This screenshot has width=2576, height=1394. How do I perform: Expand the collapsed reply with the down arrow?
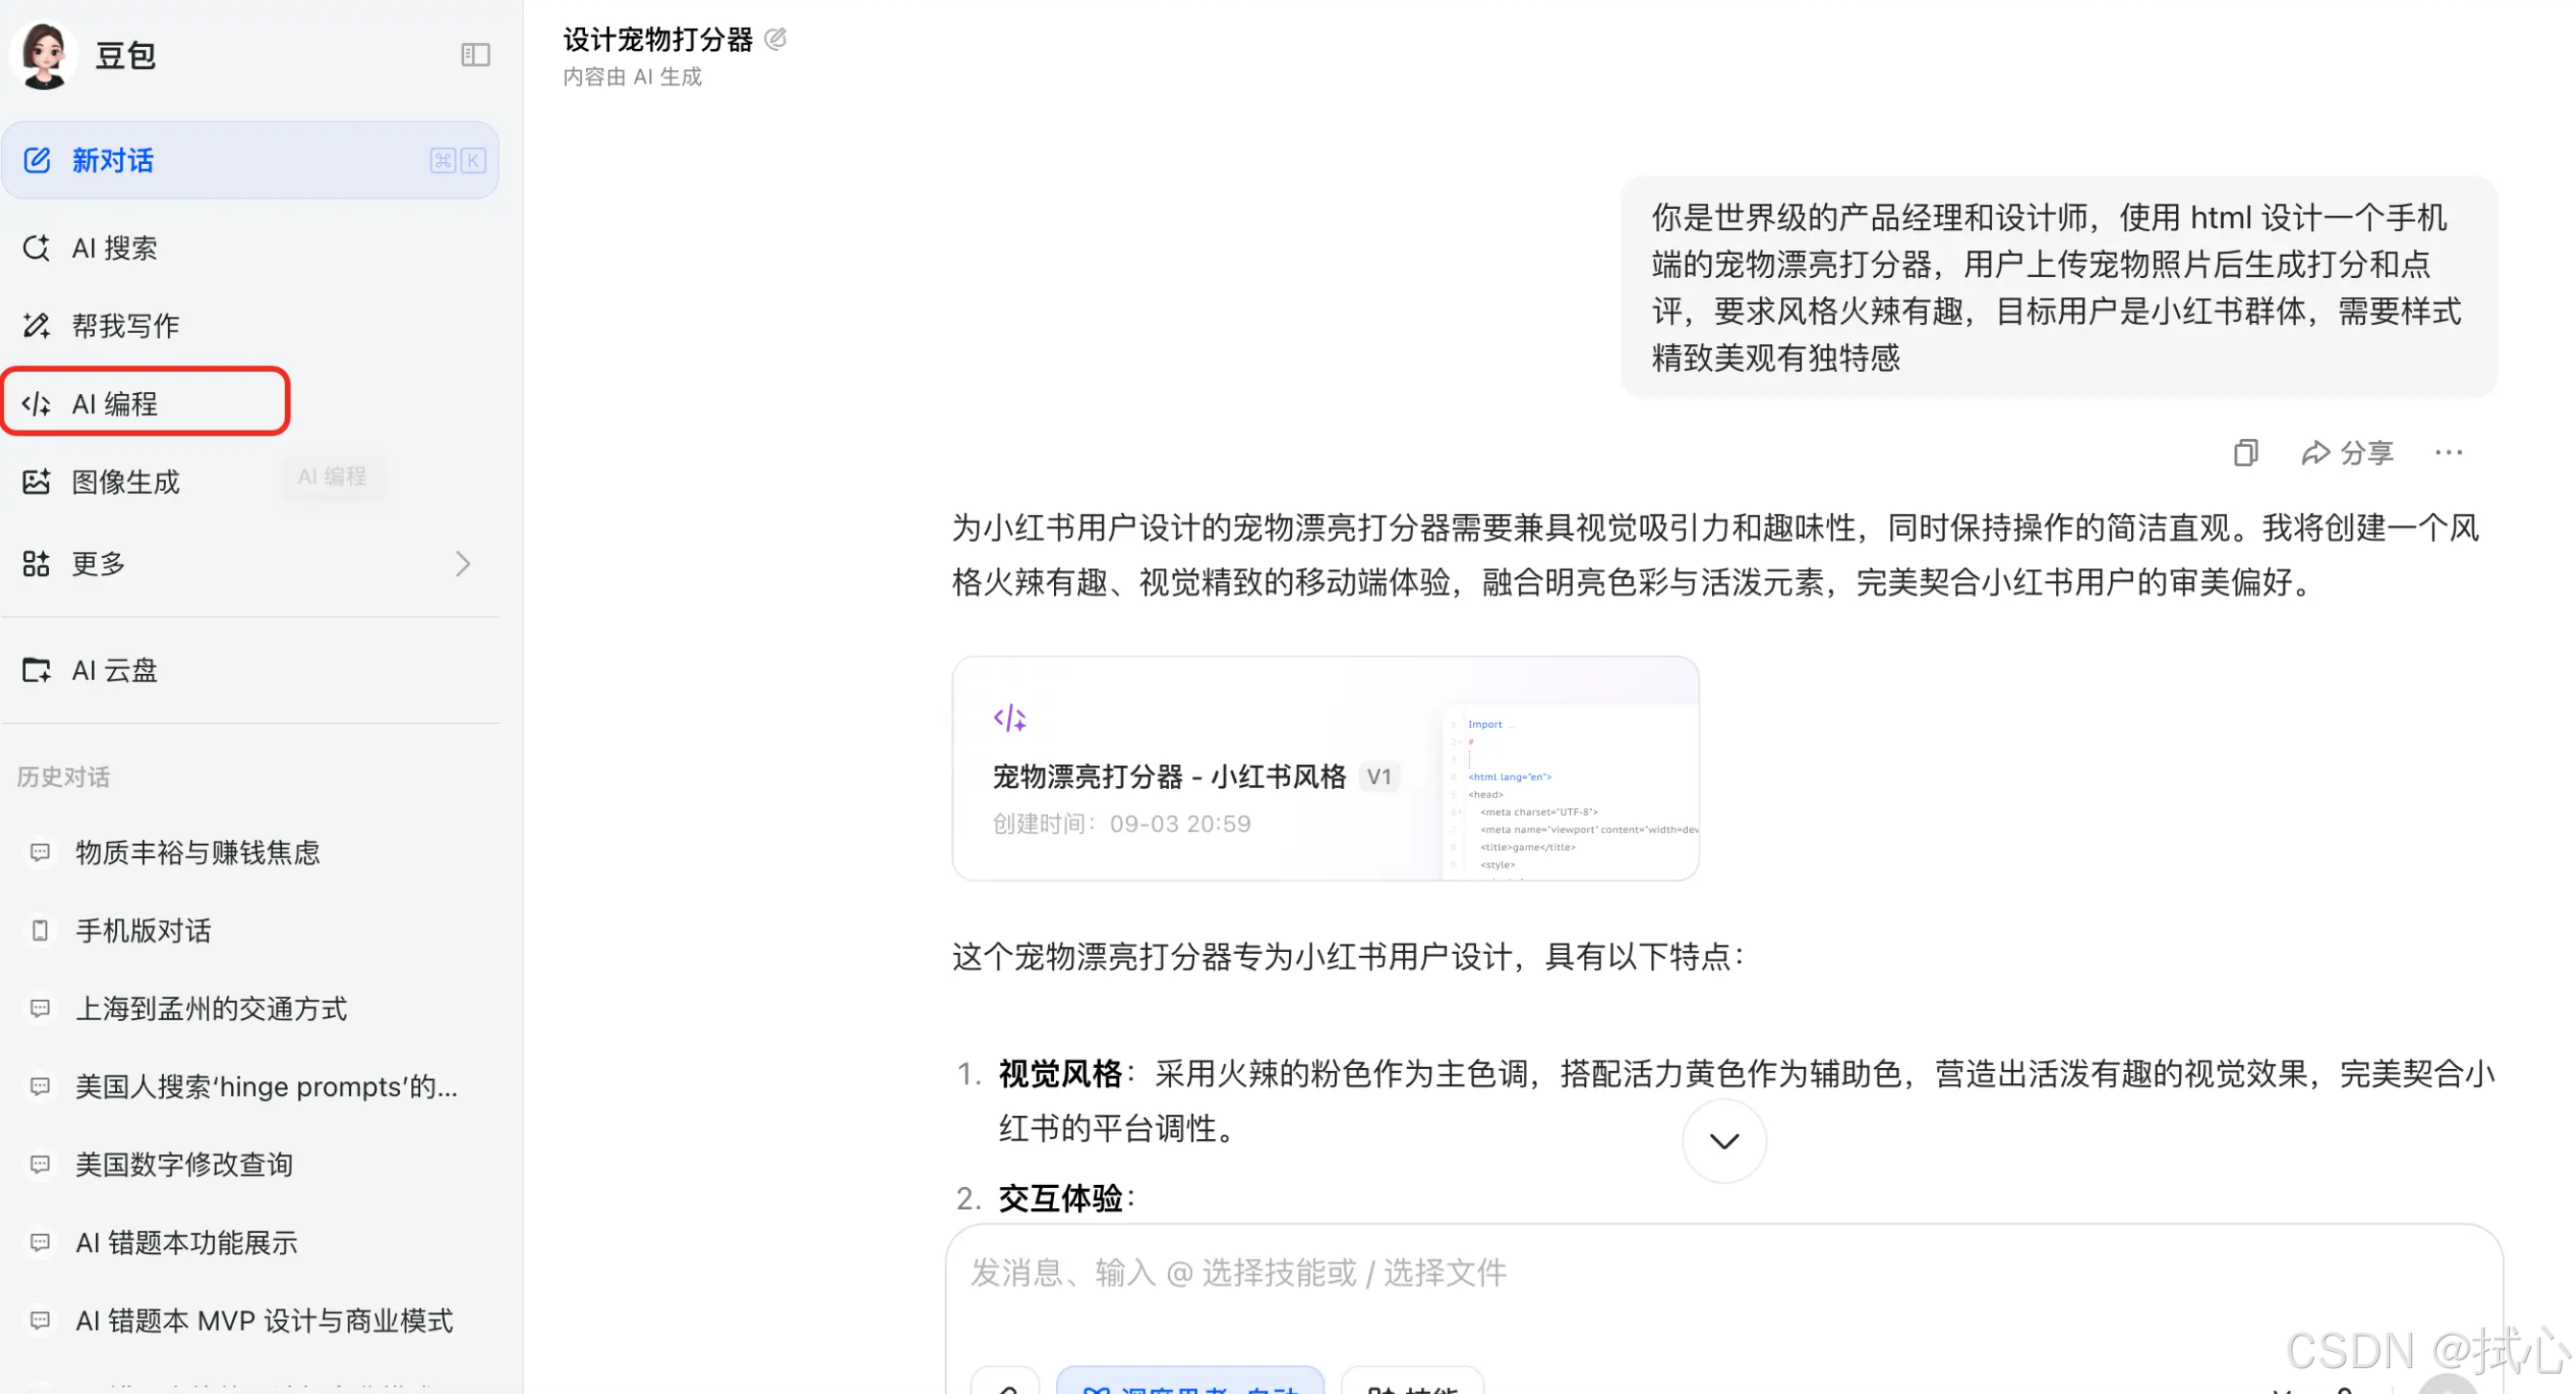tap(1723, 1140)
